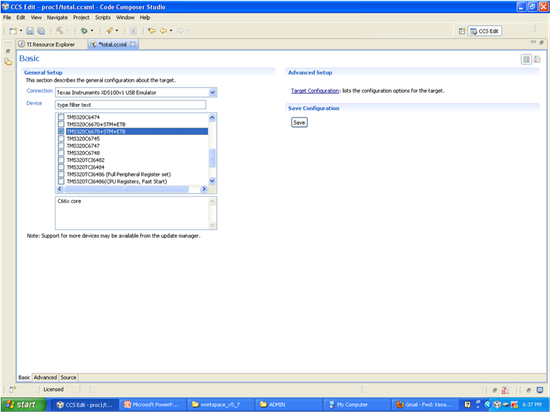This screenshot has height=412, width=550.
Task: Click the C66x core description text
Action: [69, 201]
